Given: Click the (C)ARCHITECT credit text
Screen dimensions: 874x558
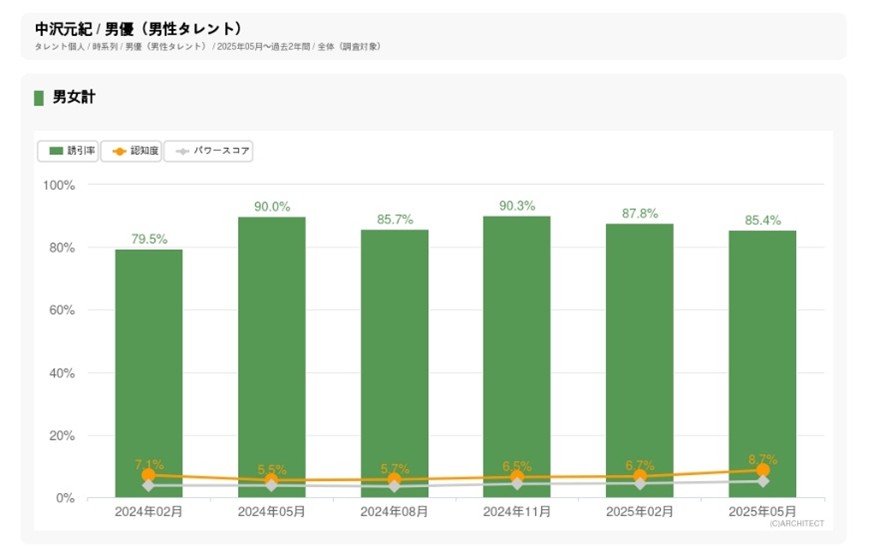Looking at the screenshot, I should (797, 523).
